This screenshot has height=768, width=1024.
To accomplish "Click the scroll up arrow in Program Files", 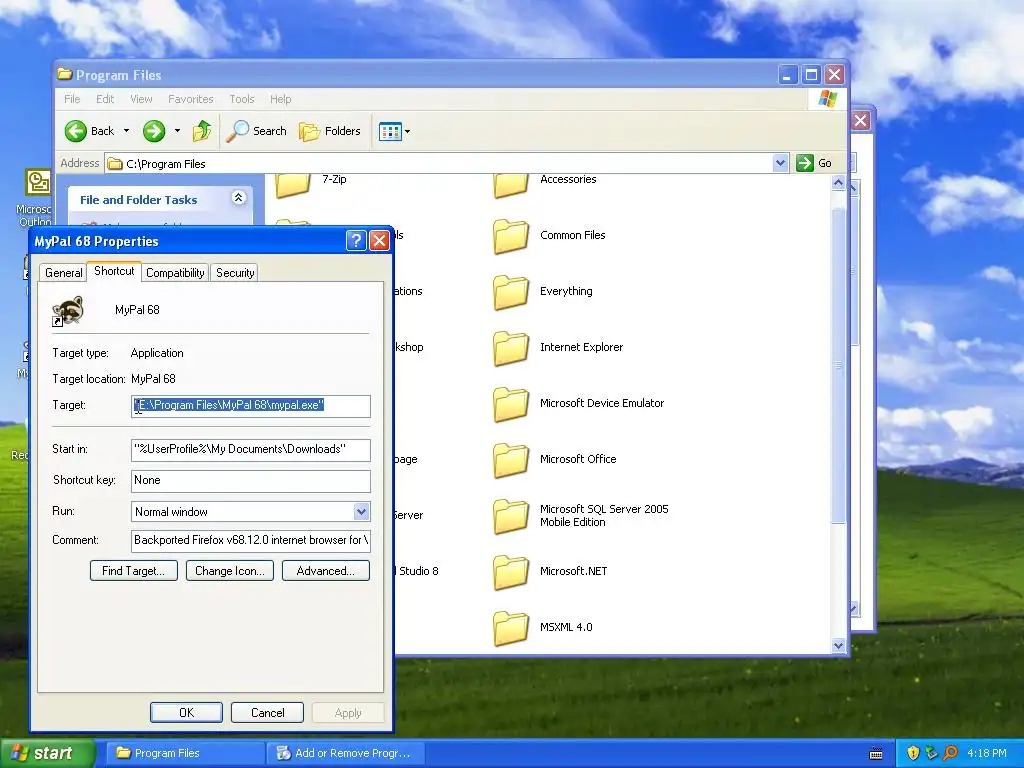I will tap(839, 183).
